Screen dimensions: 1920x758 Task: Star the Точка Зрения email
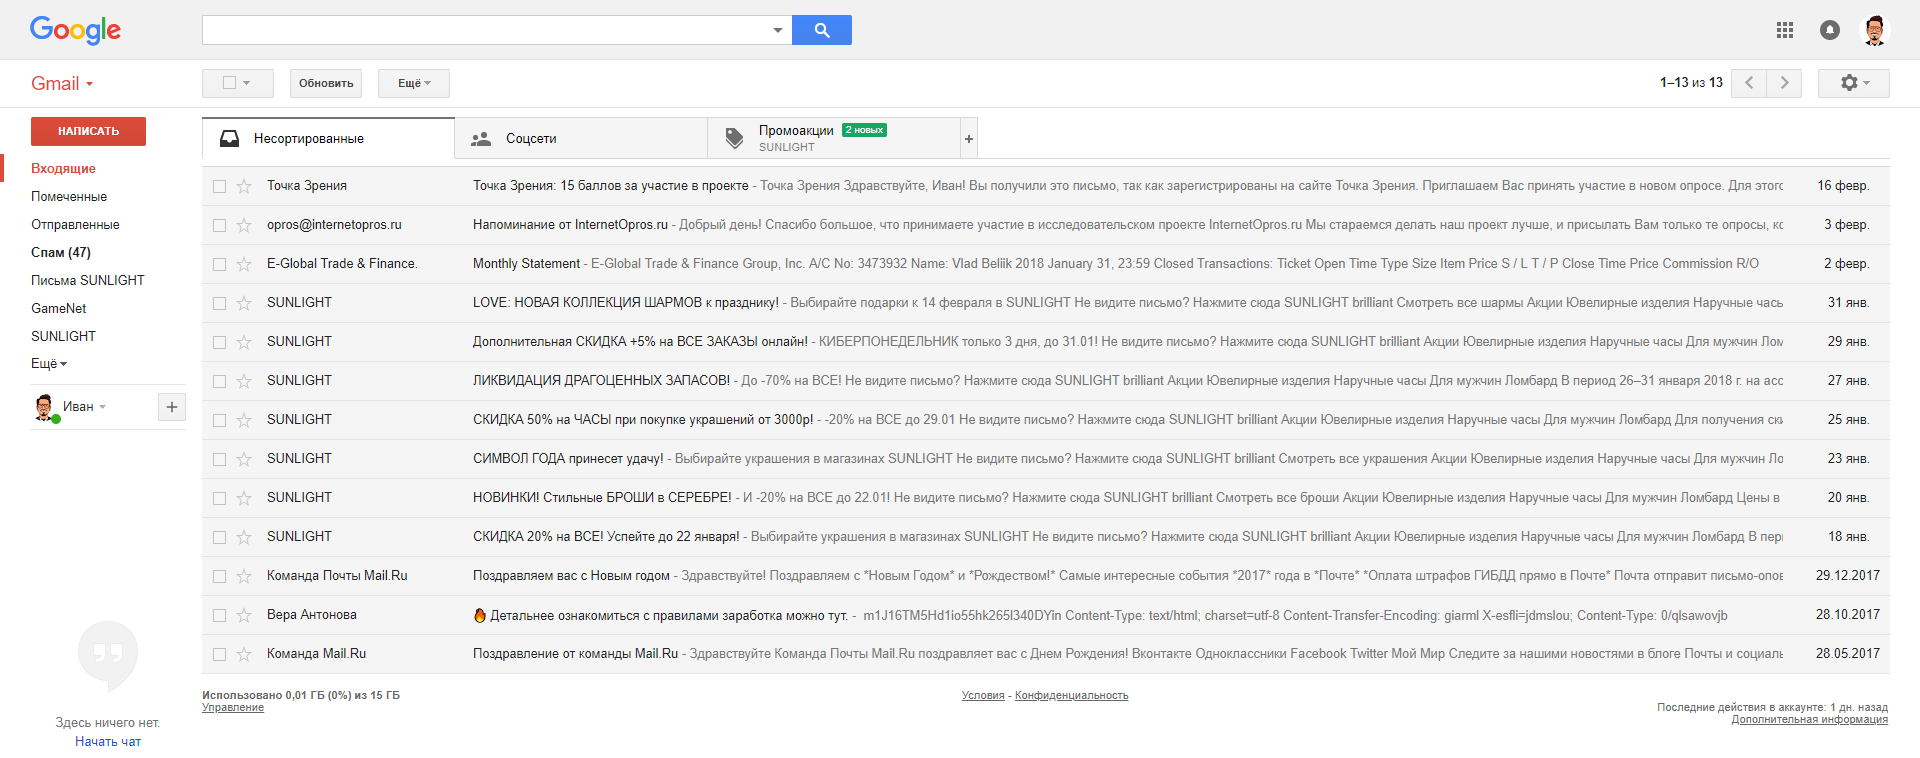coord(244,186)
